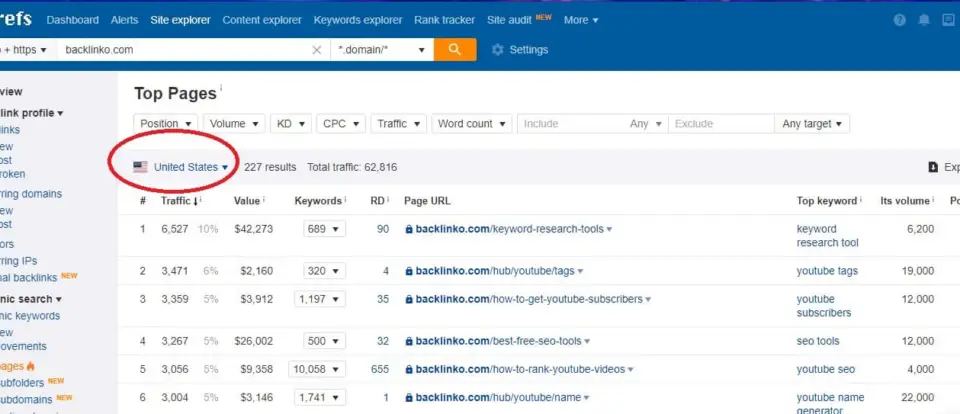Screen dimensions: 960x414
Task: Open the Alerts menu item
Action: pyautogui.click(x=124, y=20)
